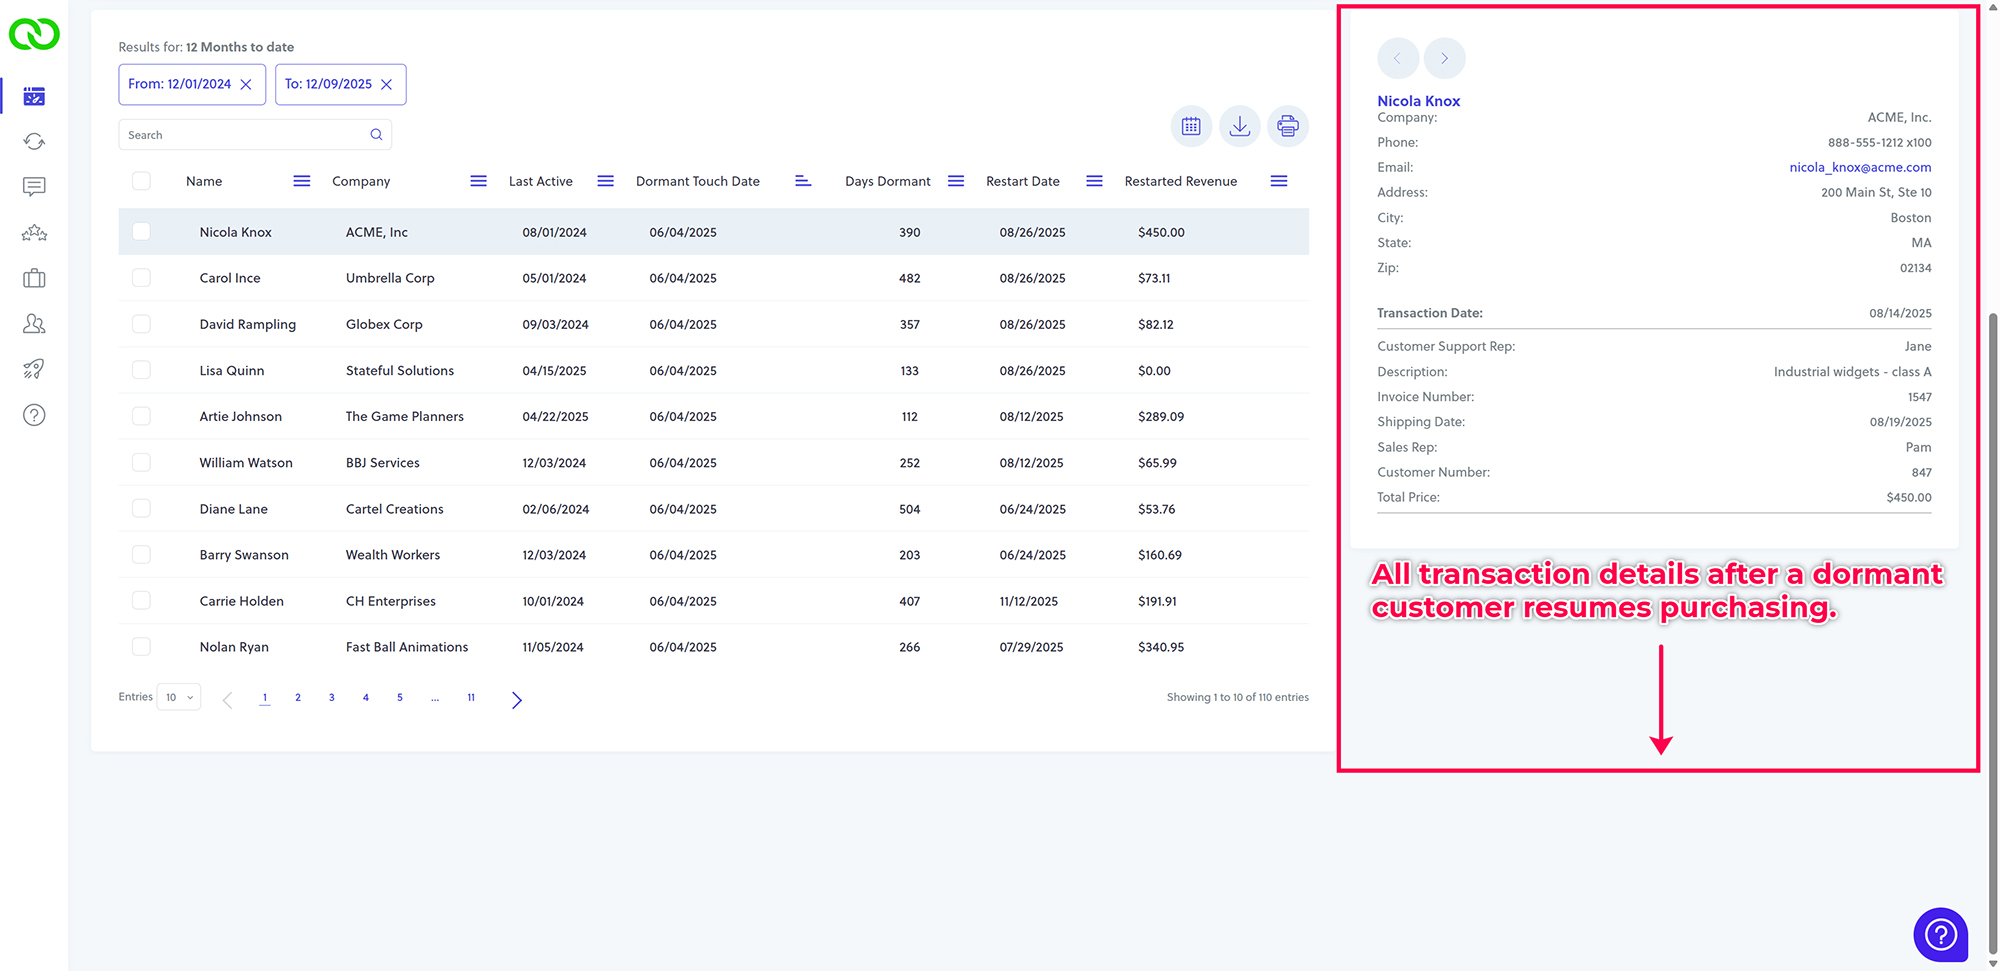The height and width of the screenshot is (971, 2000).
Task: Toggle the select-all checkbox in the table header
Action: pos(141,181)
